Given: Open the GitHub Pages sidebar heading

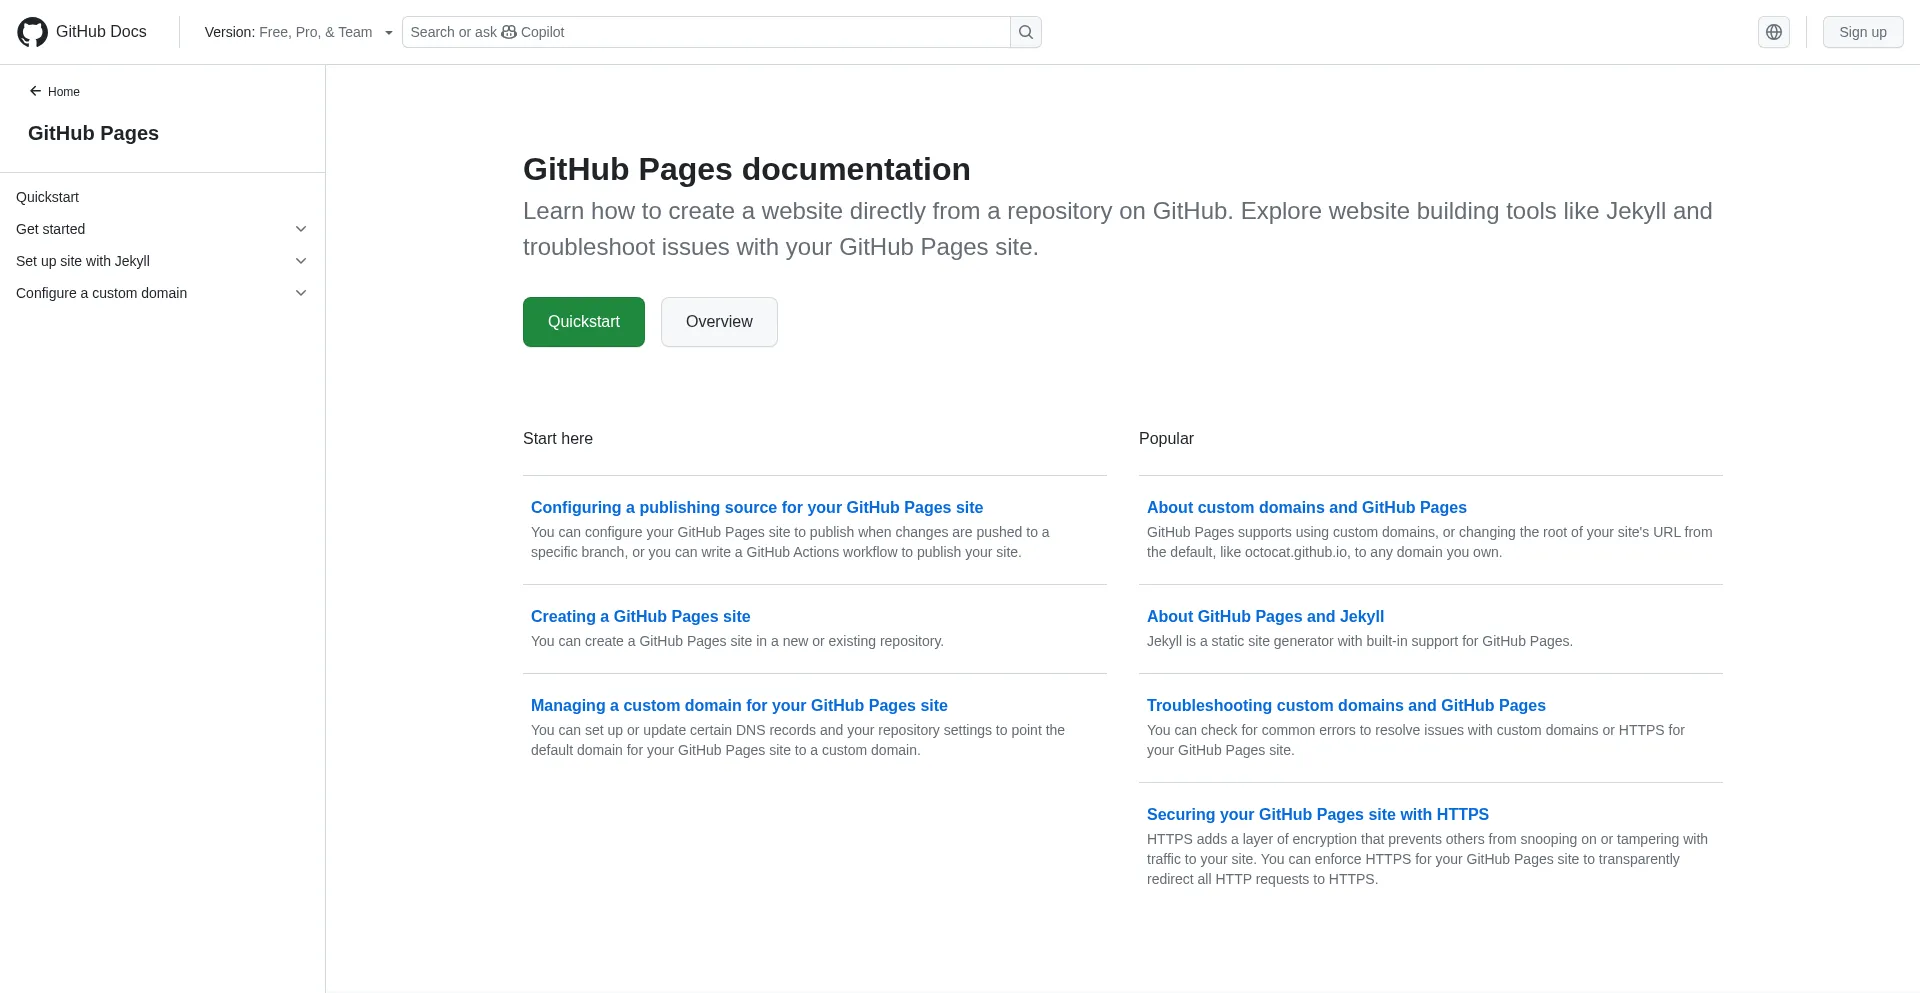Looking at the screenshot, I should (x=93, y=133).
